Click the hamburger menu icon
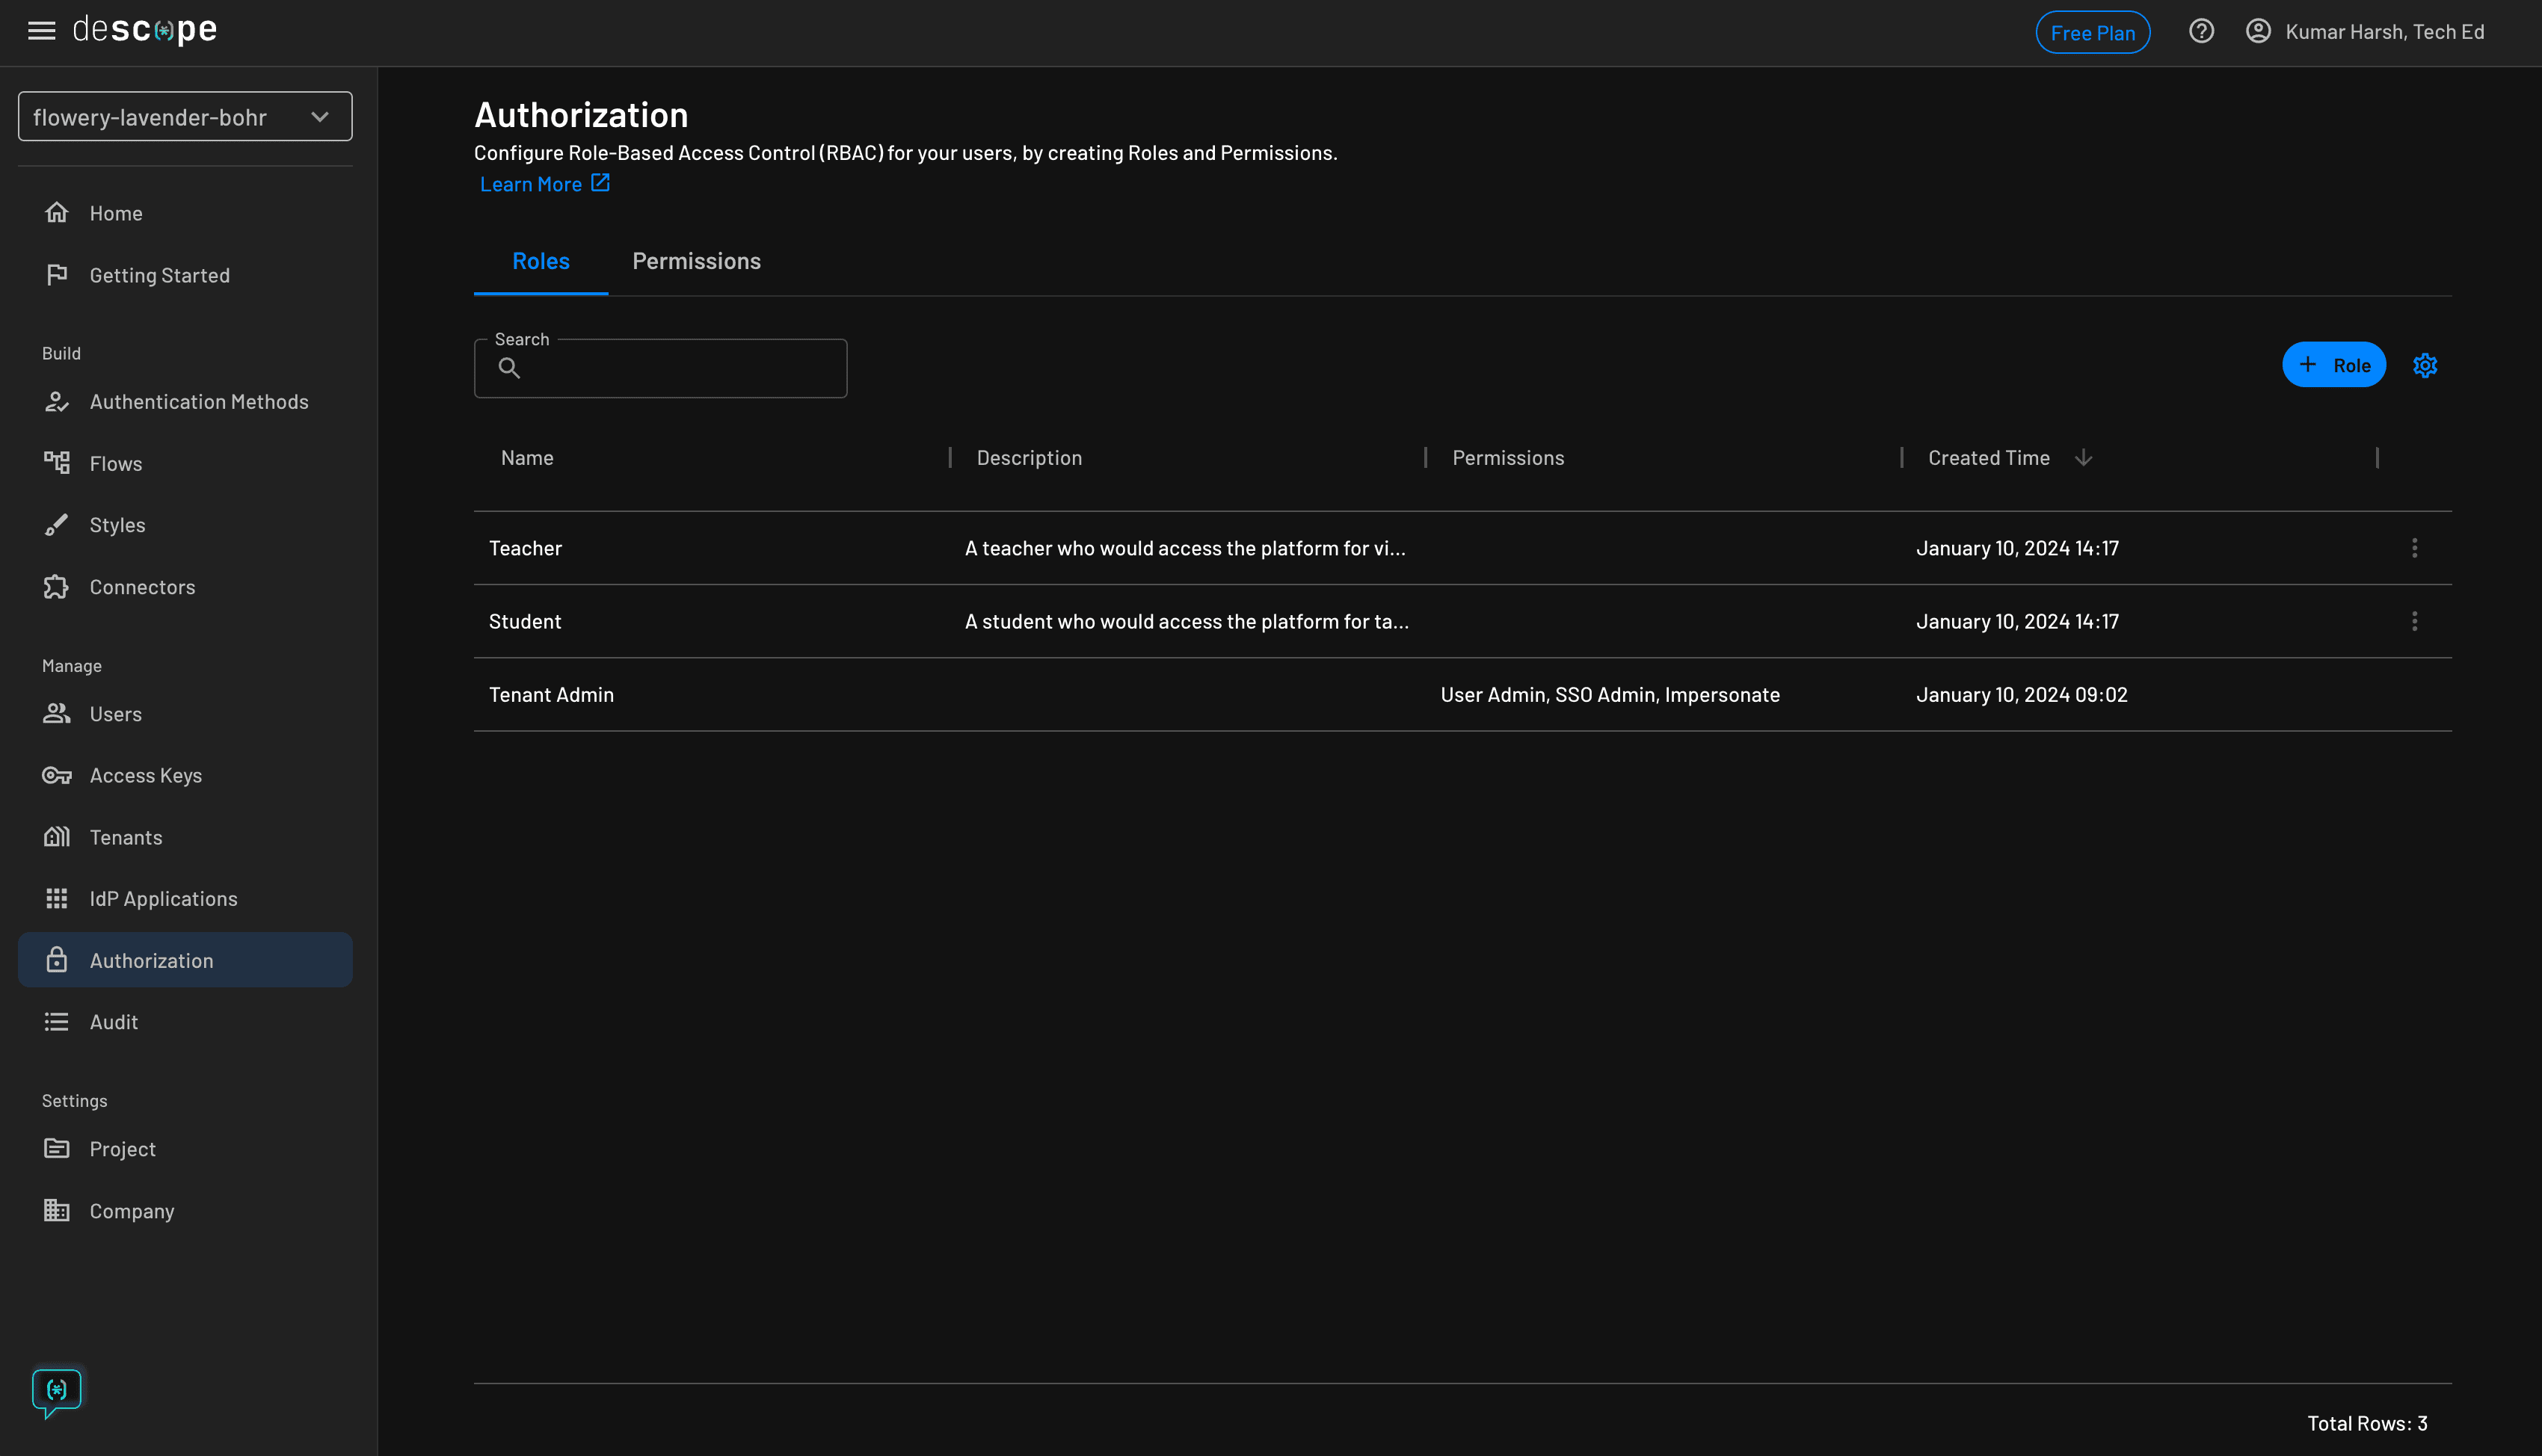 click(x=41, y=31)
